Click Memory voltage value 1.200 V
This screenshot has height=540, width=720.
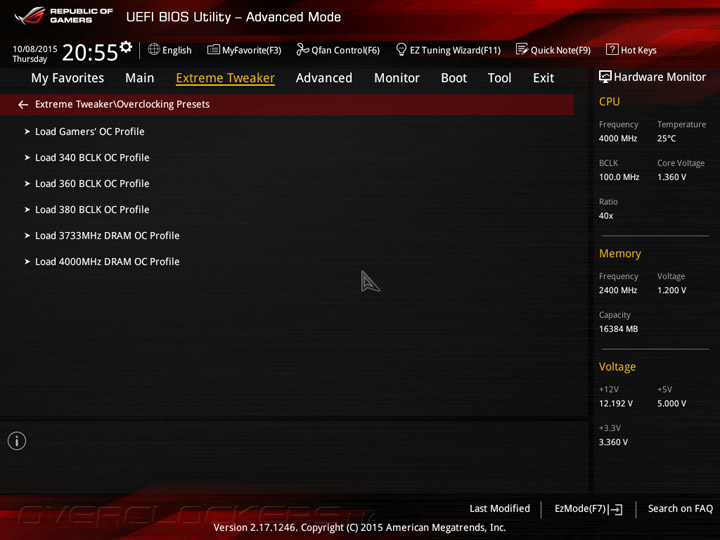672,290
